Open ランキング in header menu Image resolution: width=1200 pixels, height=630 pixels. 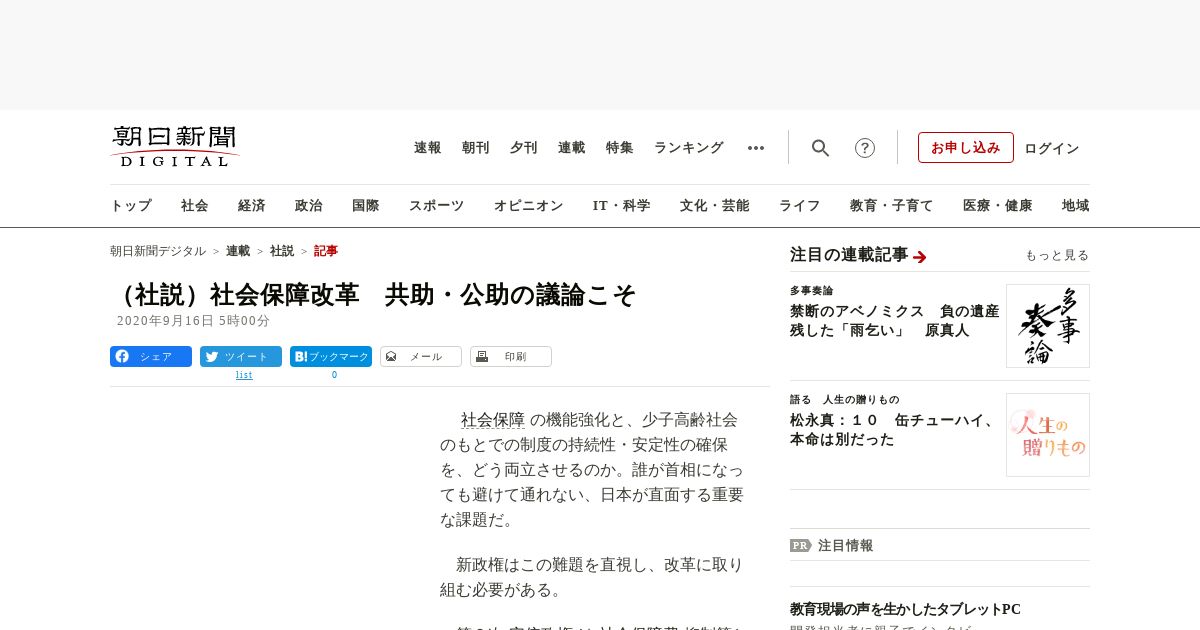pyautogui.click(x=689, y=148)
